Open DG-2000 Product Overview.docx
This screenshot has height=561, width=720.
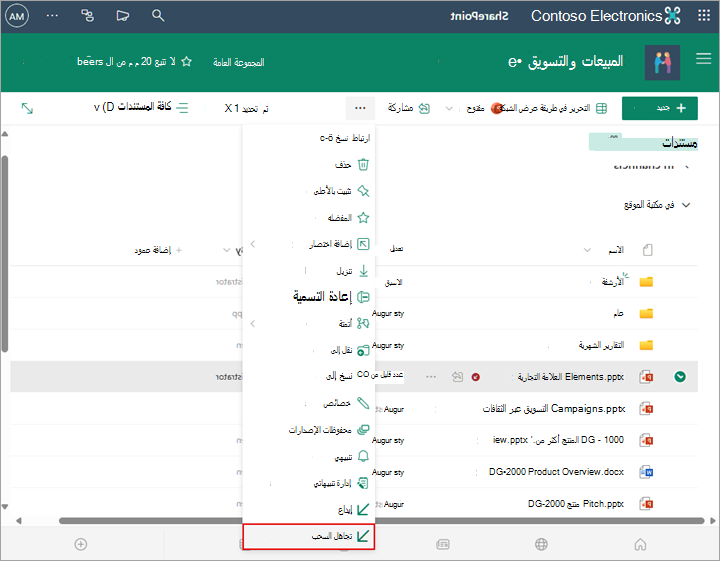click(x=556, y=471)
